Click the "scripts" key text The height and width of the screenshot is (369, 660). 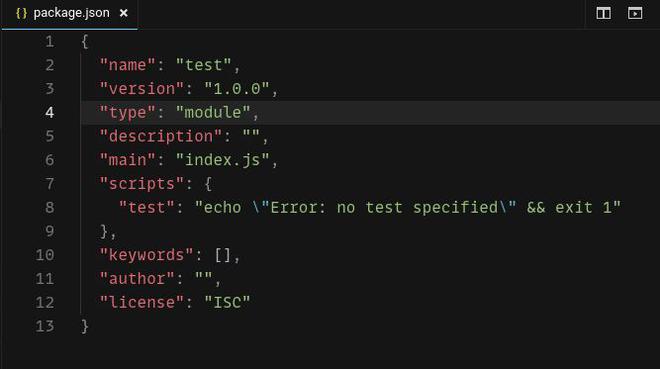(x=142, y=183)
